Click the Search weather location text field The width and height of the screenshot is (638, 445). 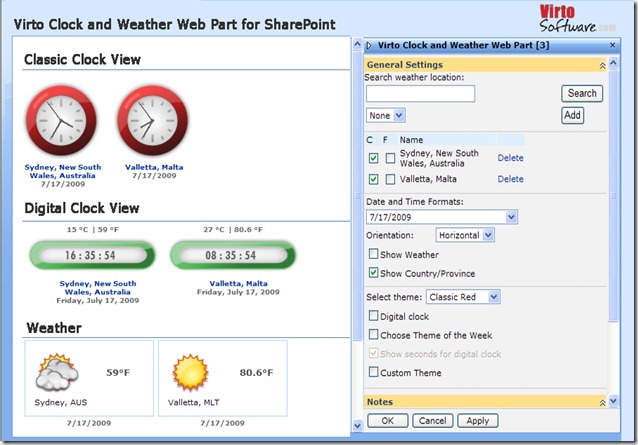tap(420, 94)
